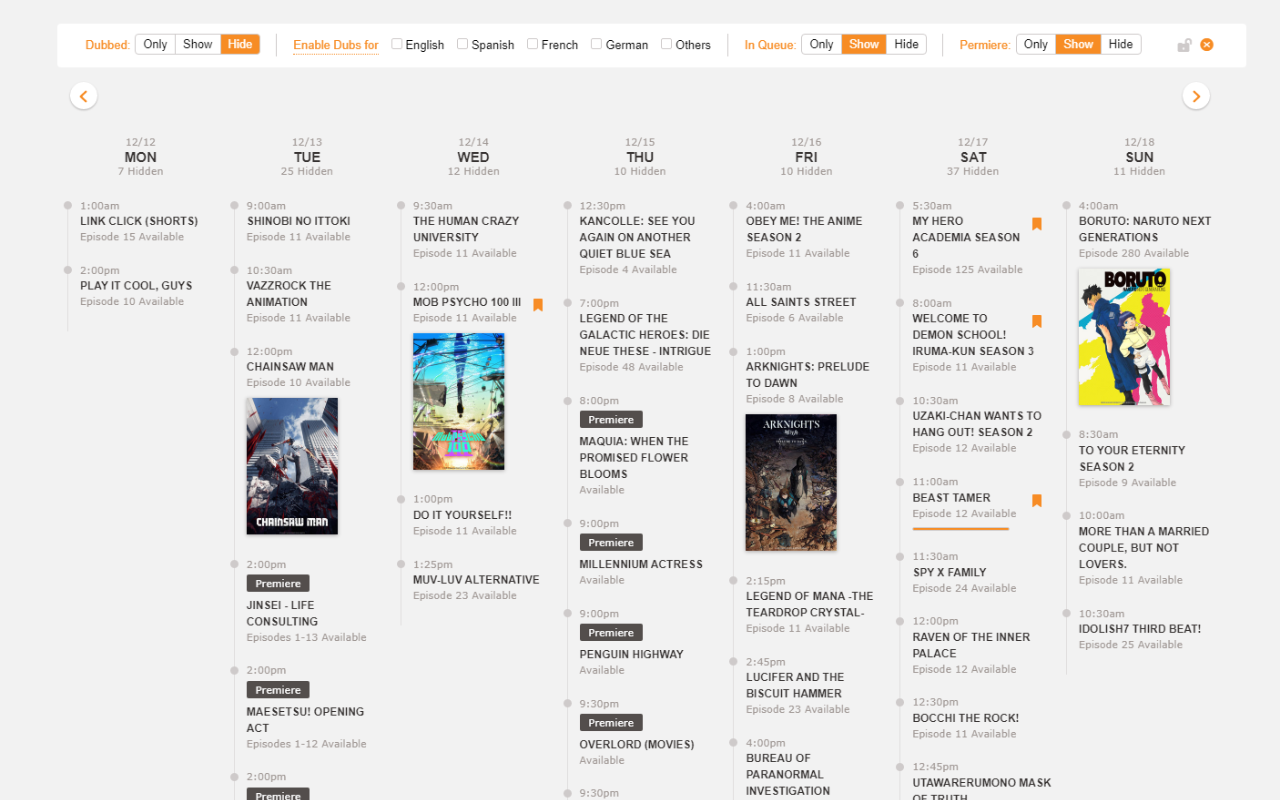1280x800 pixels.
Task: Switch the In Queue filter to Hide
Action: coord(906,44)
